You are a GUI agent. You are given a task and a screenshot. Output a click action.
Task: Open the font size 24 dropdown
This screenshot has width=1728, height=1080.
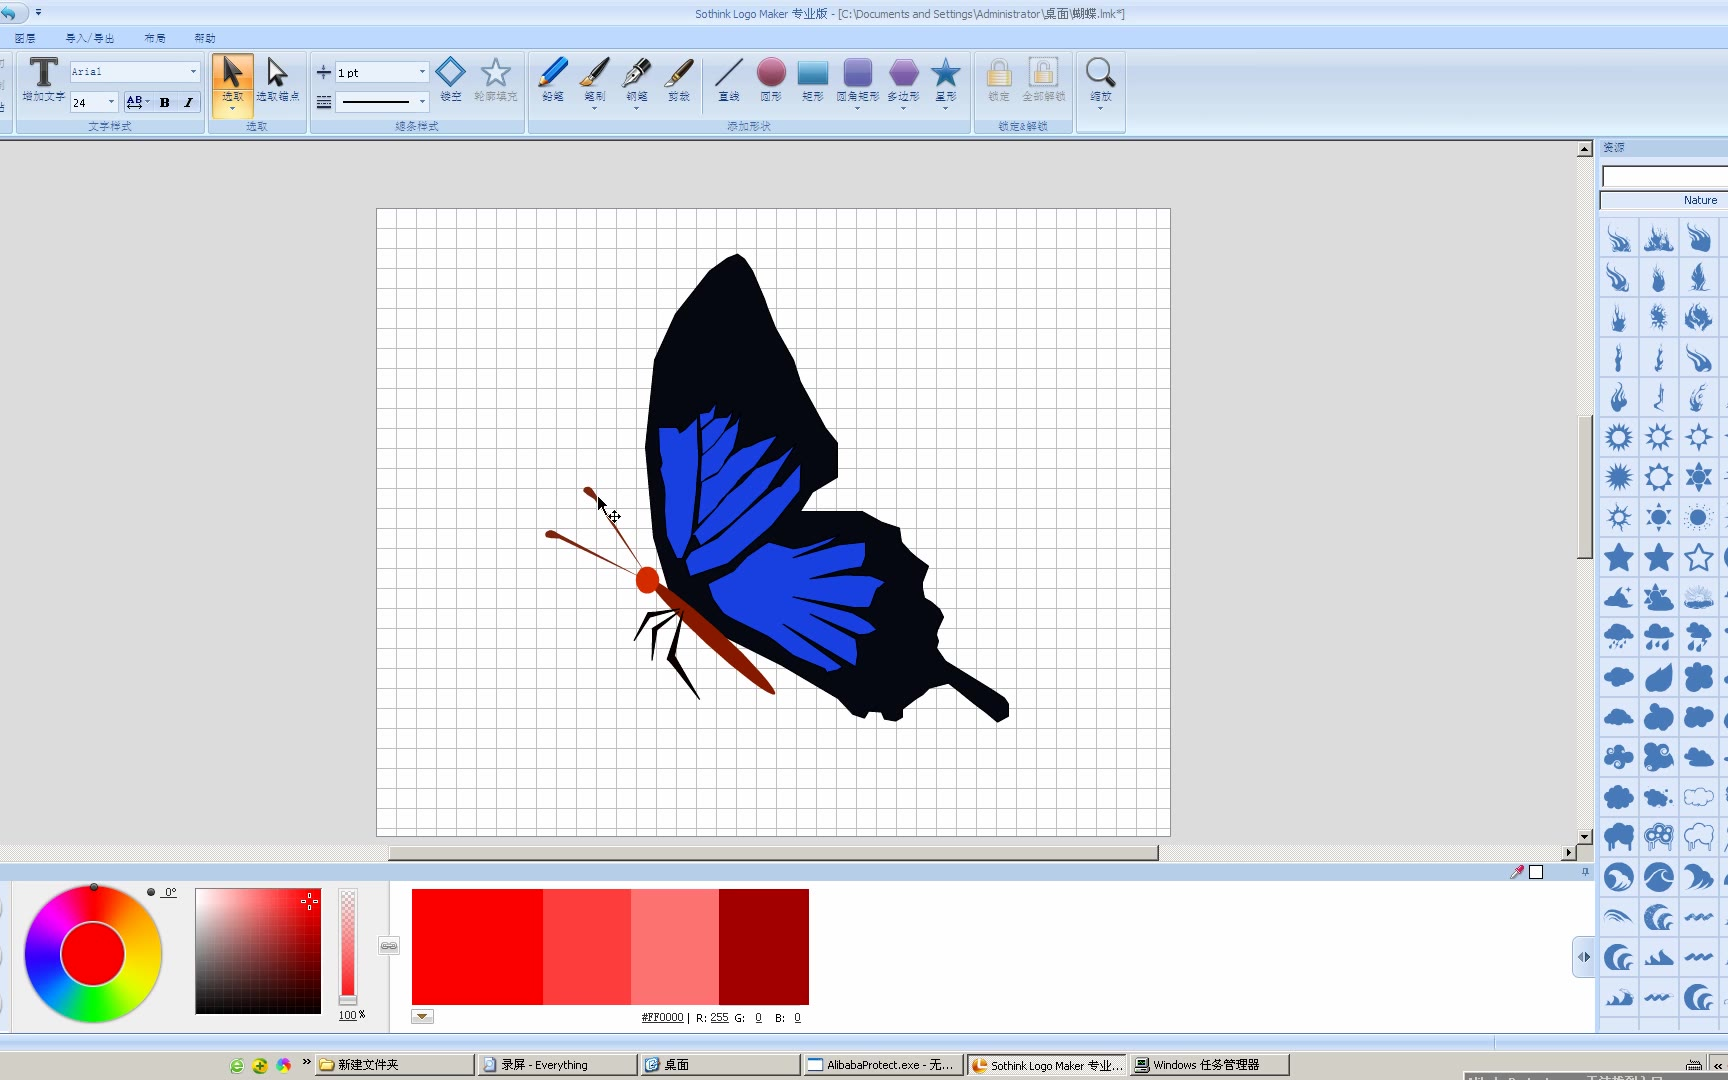[x=111, y=102]
